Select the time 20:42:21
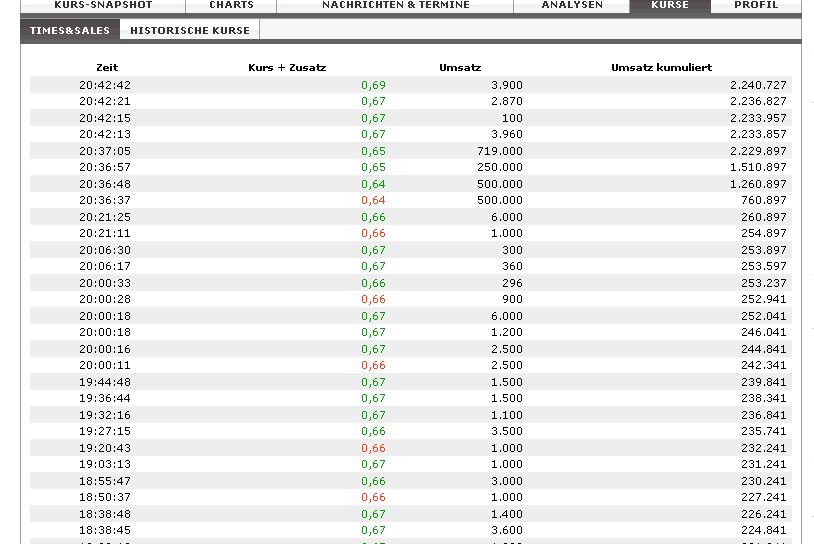 pyautogui.click(x=105, y=101)
